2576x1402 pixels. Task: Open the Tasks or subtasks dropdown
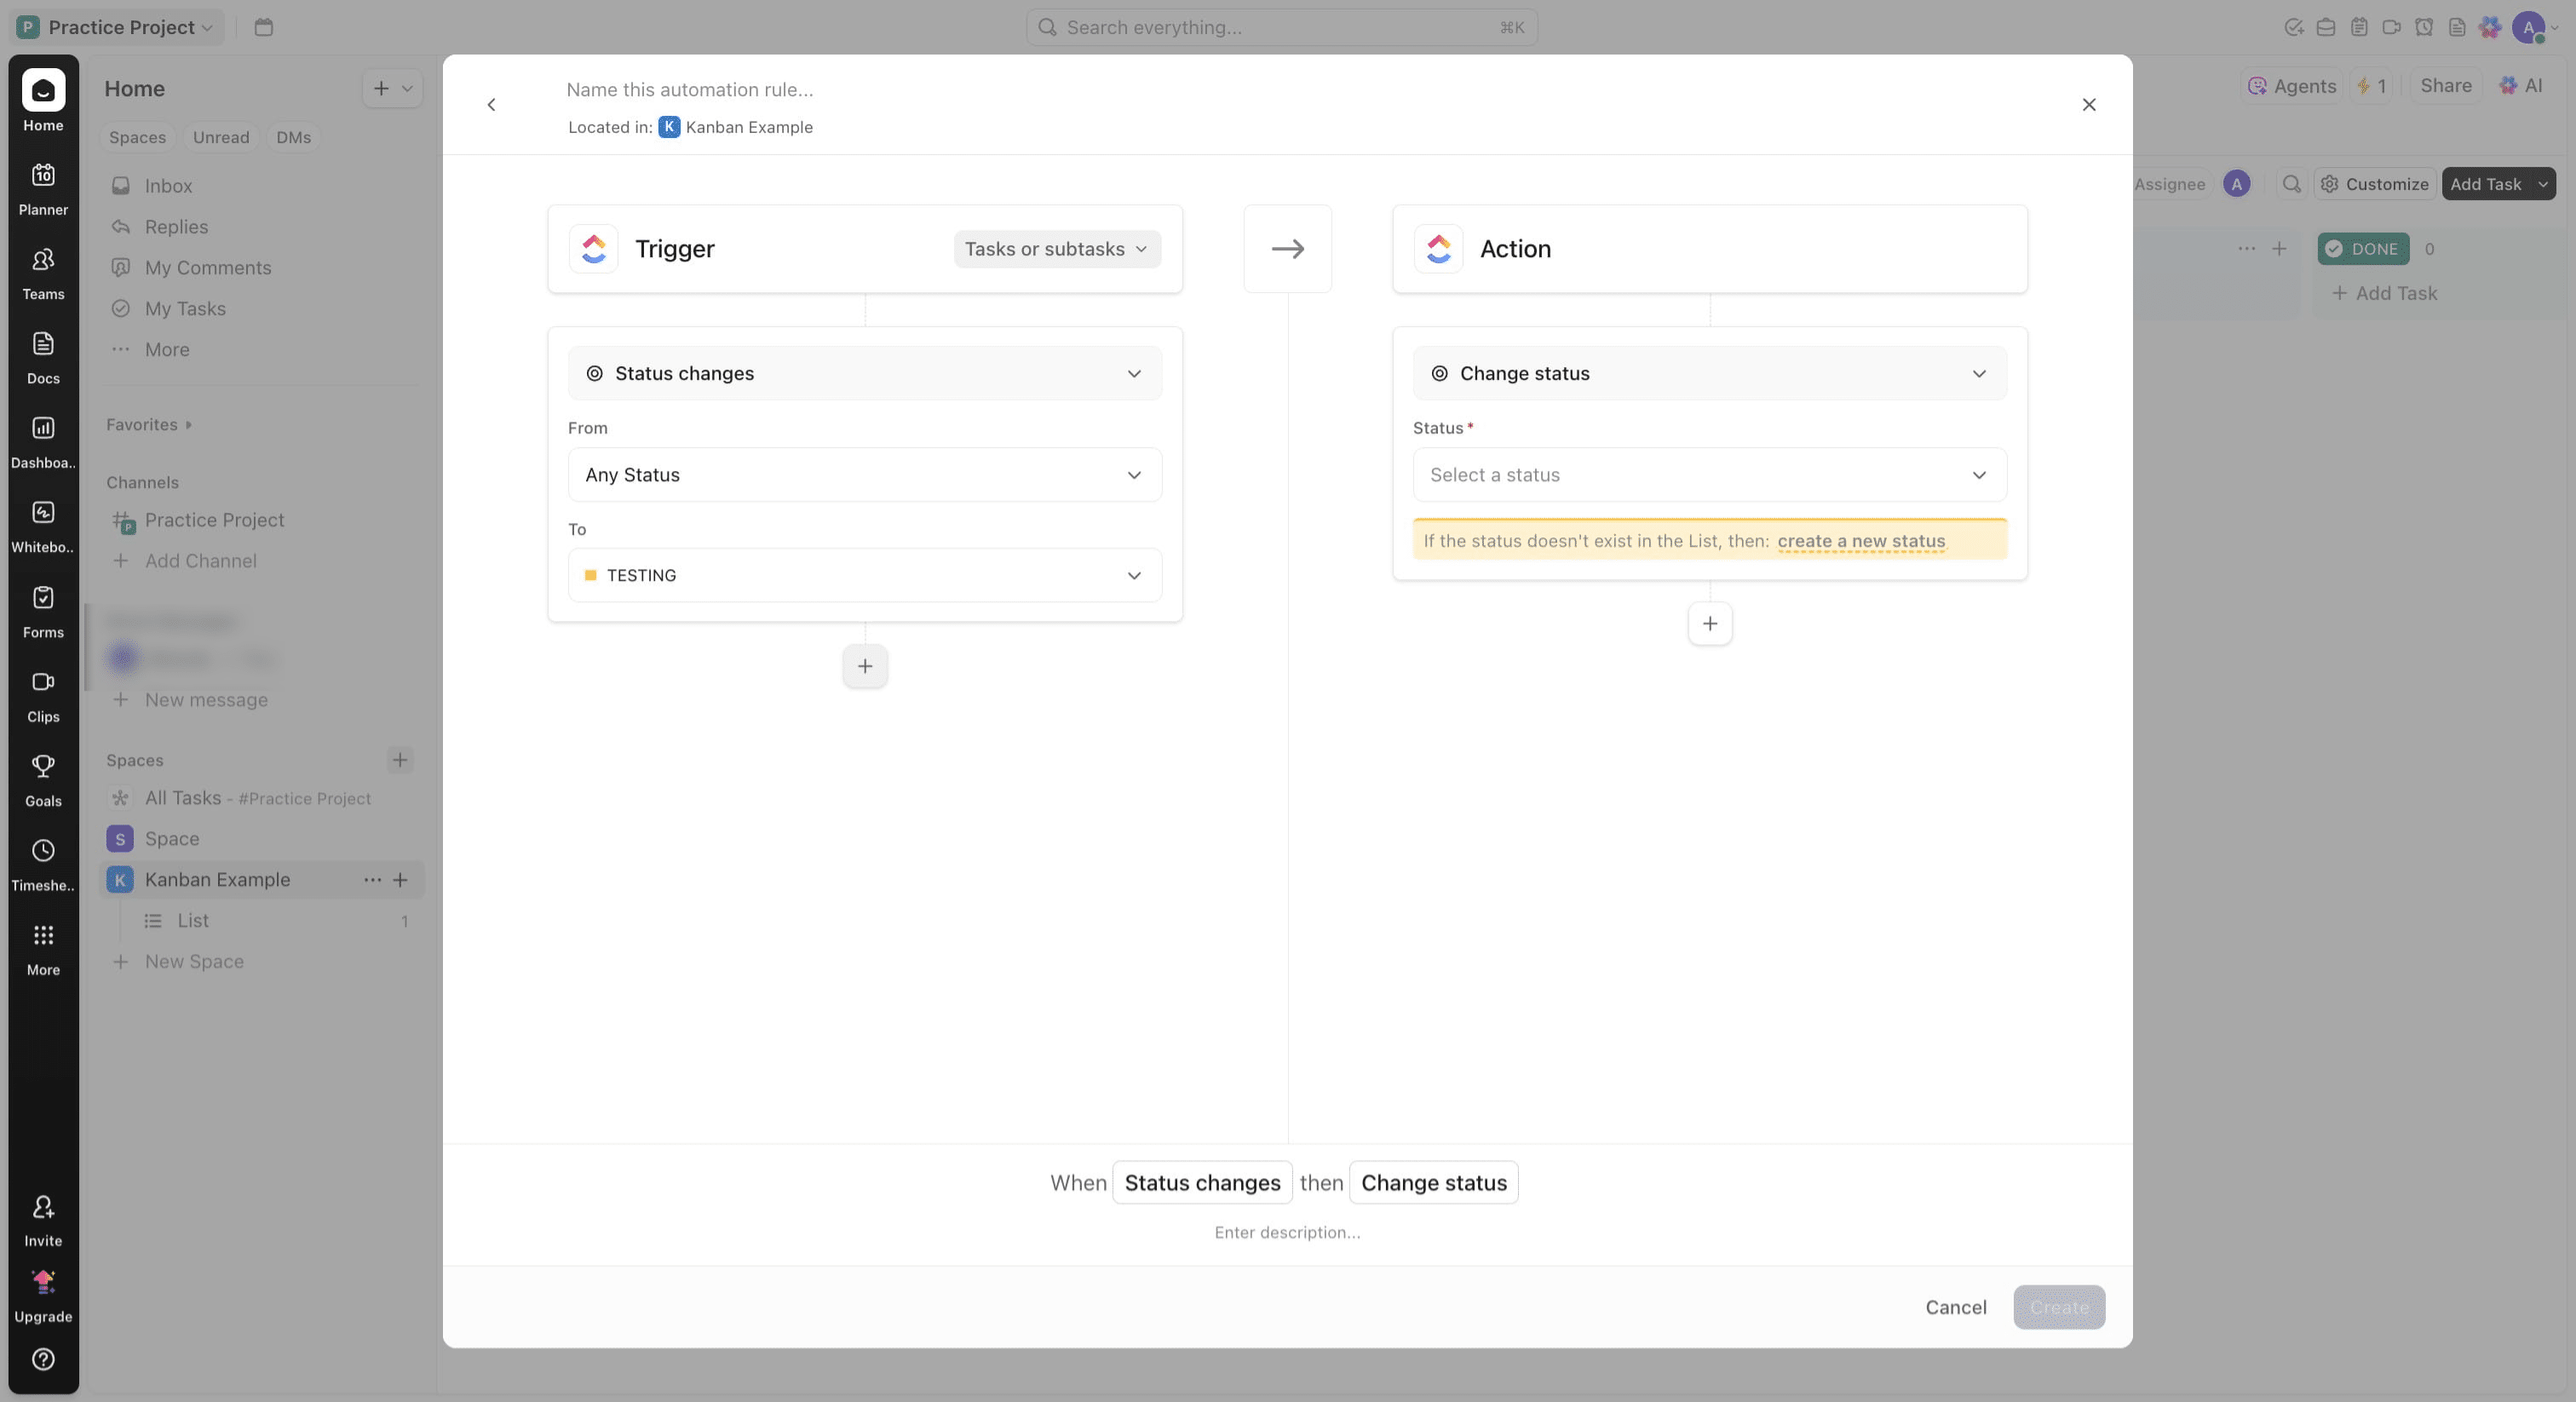(x=1056, y=249)
